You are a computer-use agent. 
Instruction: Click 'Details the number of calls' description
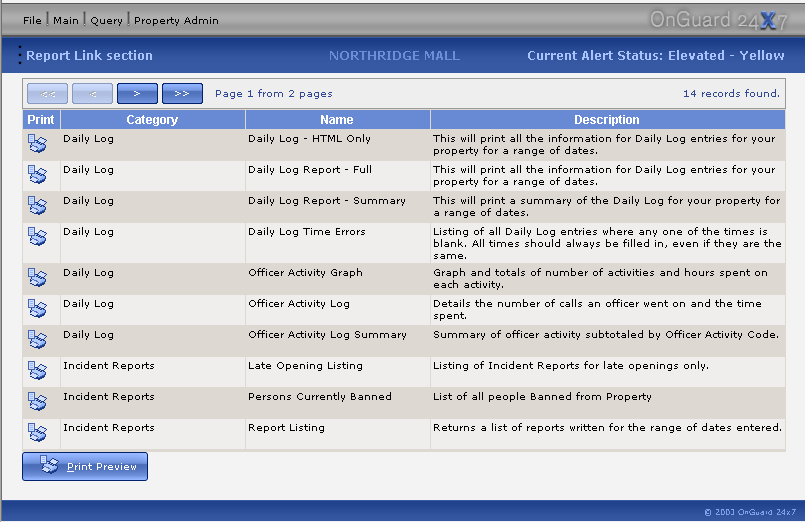pyautogui.click(x=597, y=310)
